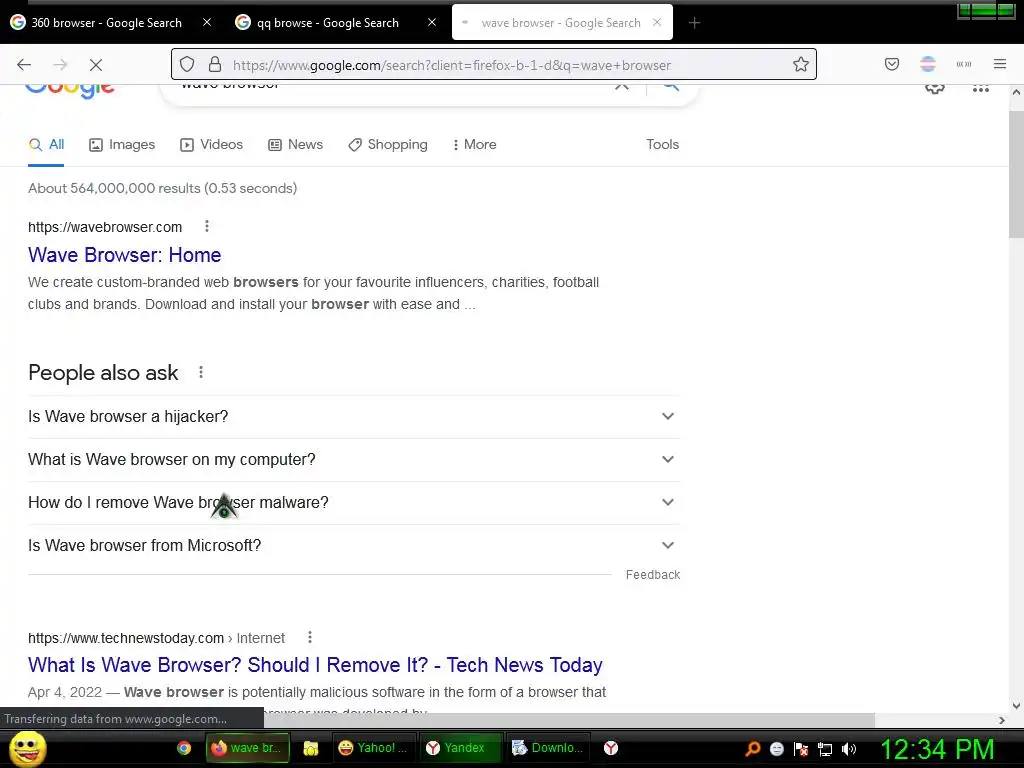
Task: Open the striped extension icon in the toolbar
Action: (x=928, y=64)
